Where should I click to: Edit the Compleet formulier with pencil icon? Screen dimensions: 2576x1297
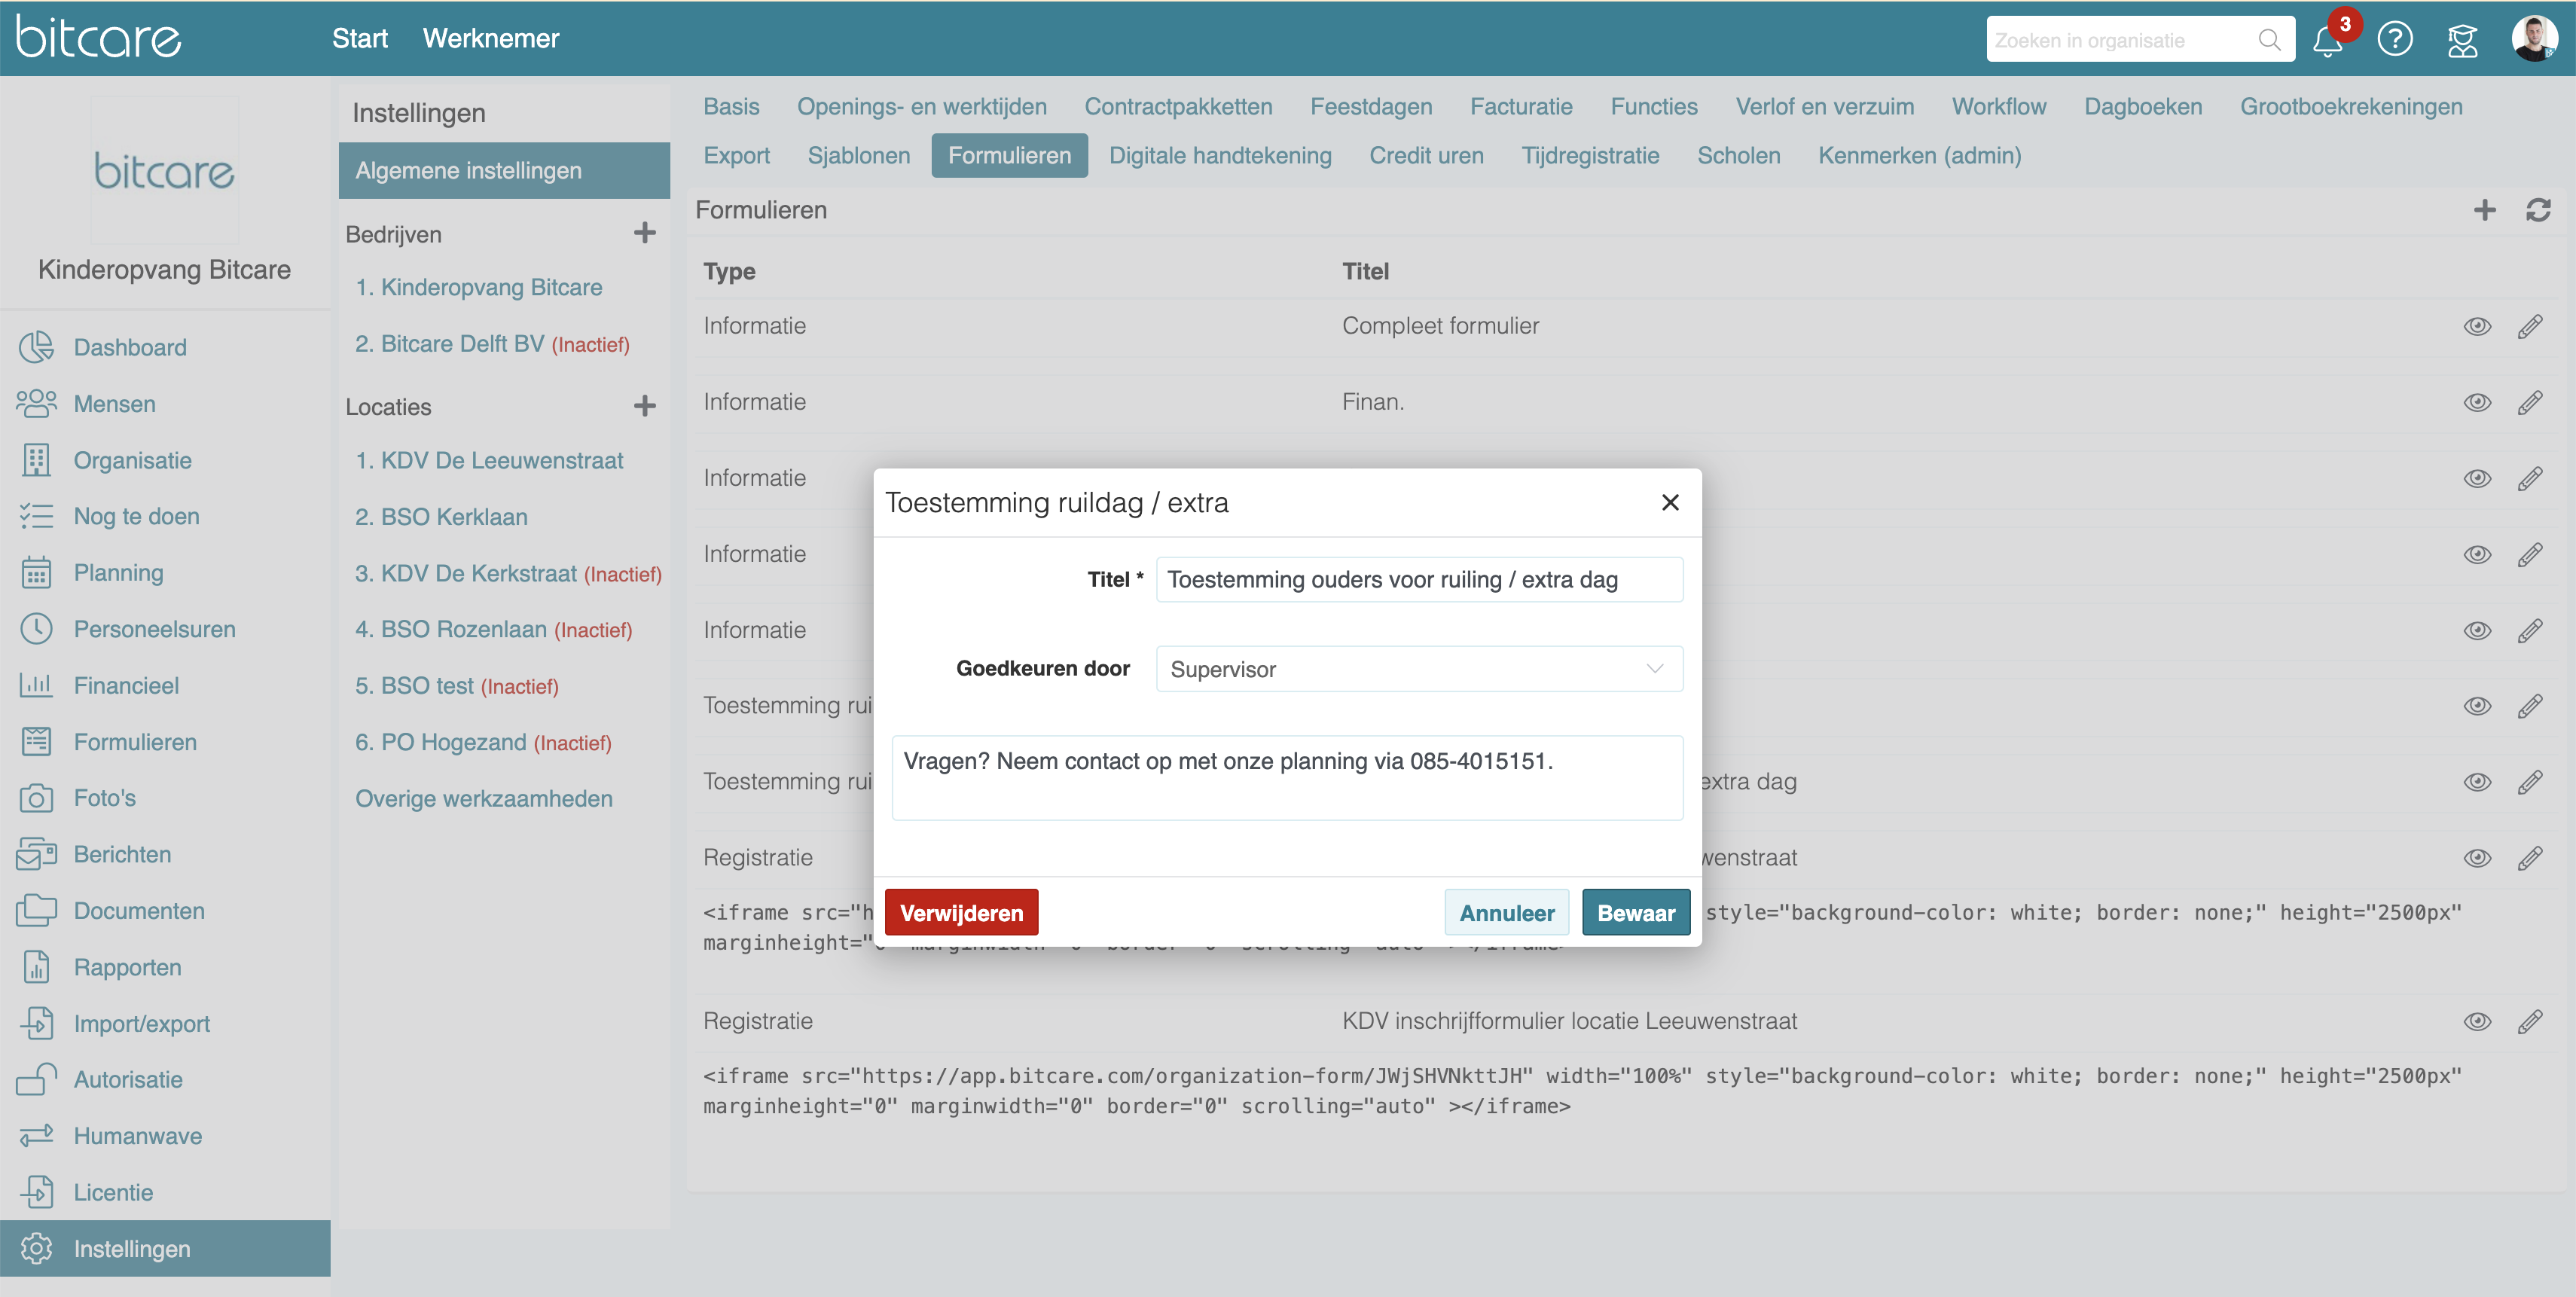point(2530,326)
